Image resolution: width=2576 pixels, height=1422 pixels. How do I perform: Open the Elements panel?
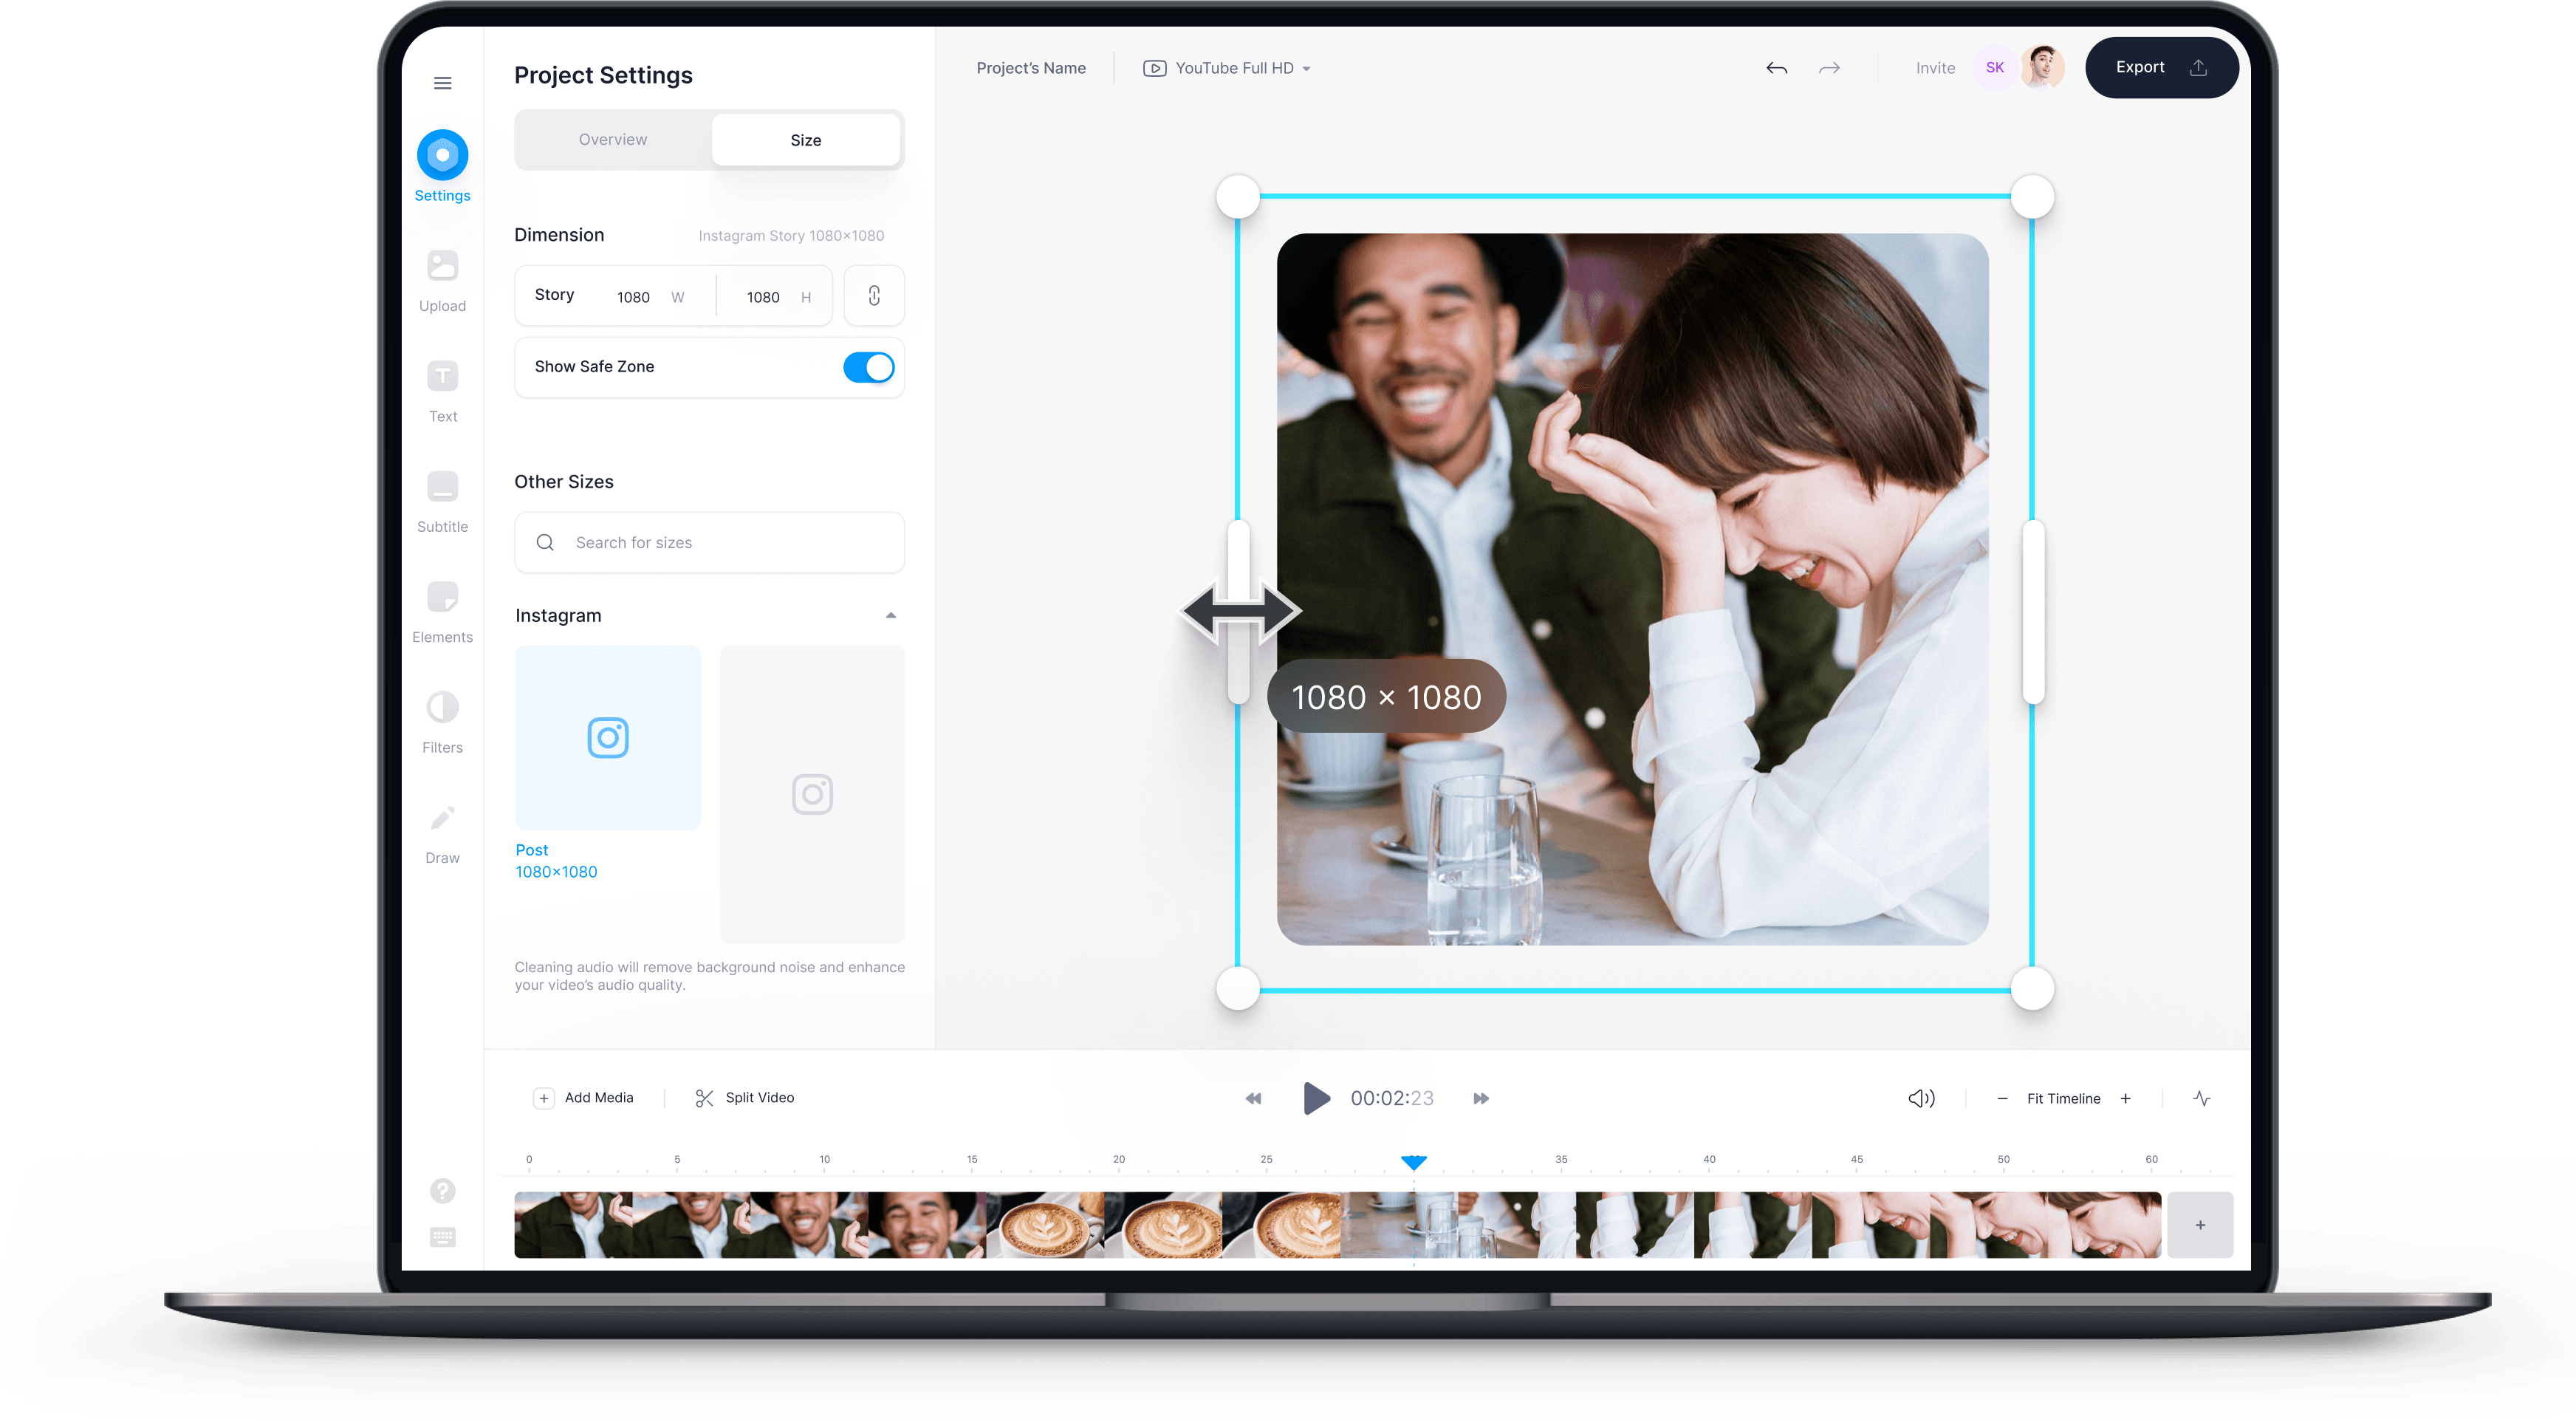(442, 597)
